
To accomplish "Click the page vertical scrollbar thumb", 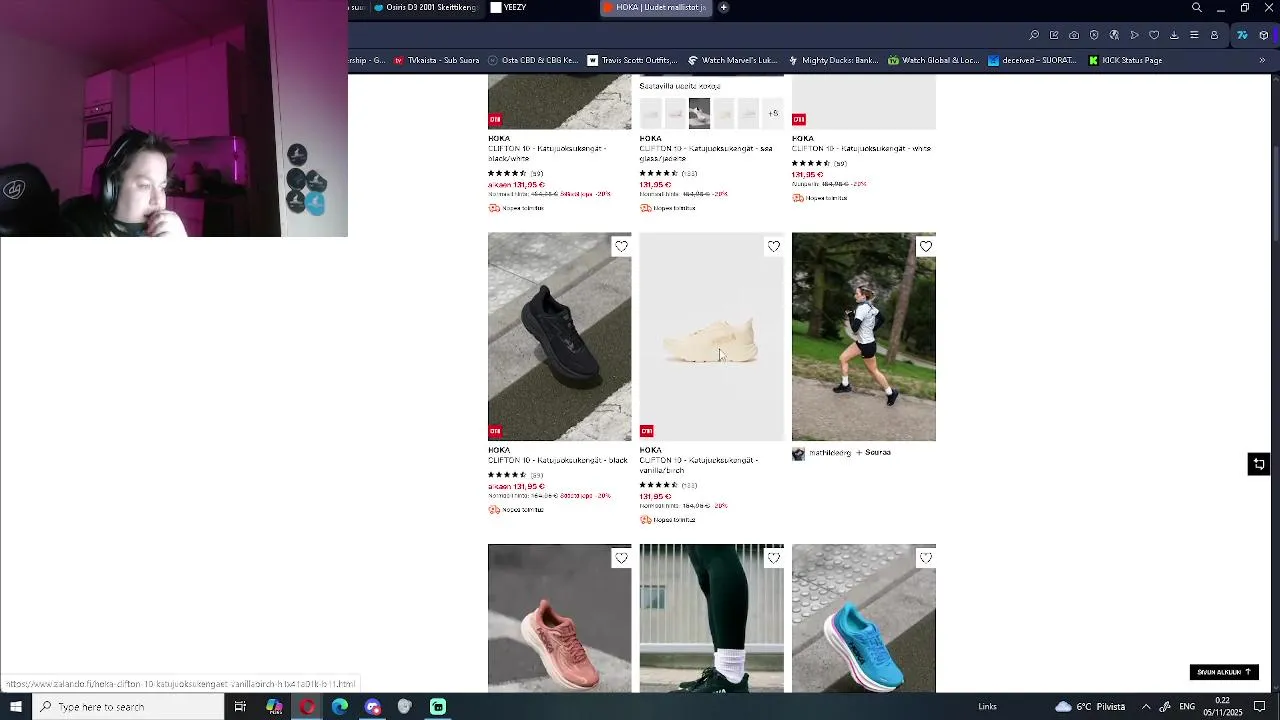I will [x=1275, y=193].
